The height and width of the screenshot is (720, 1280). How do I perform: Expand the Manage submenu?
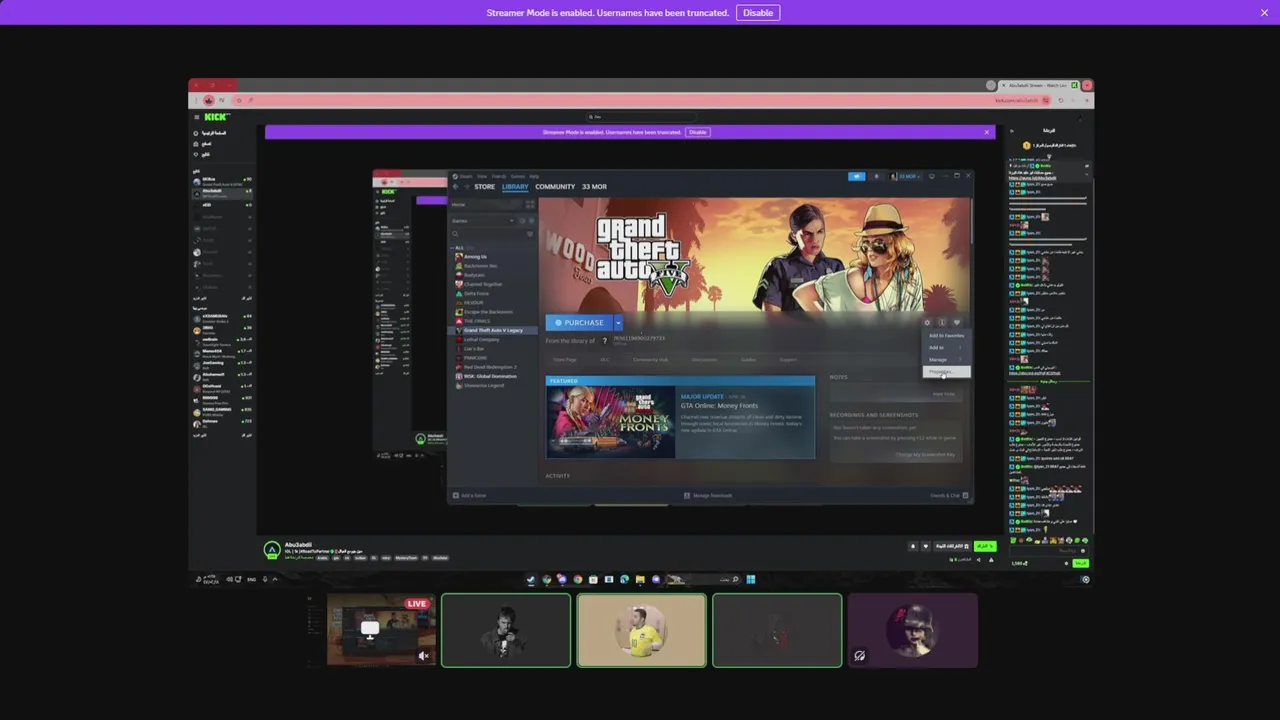coord(947,359)
